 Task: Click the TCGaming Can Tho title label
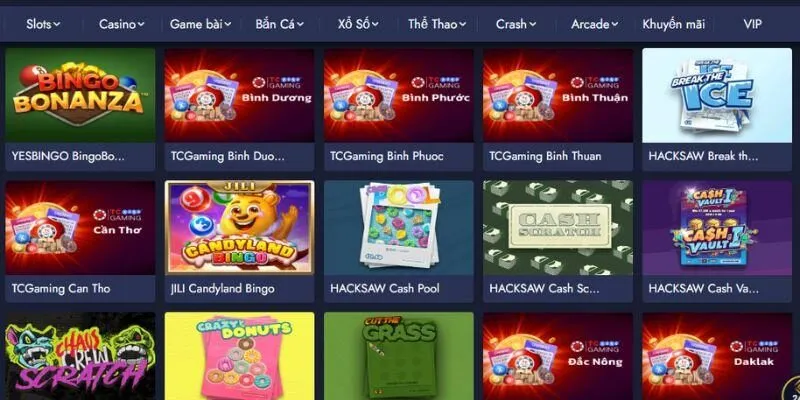point(61,288)
